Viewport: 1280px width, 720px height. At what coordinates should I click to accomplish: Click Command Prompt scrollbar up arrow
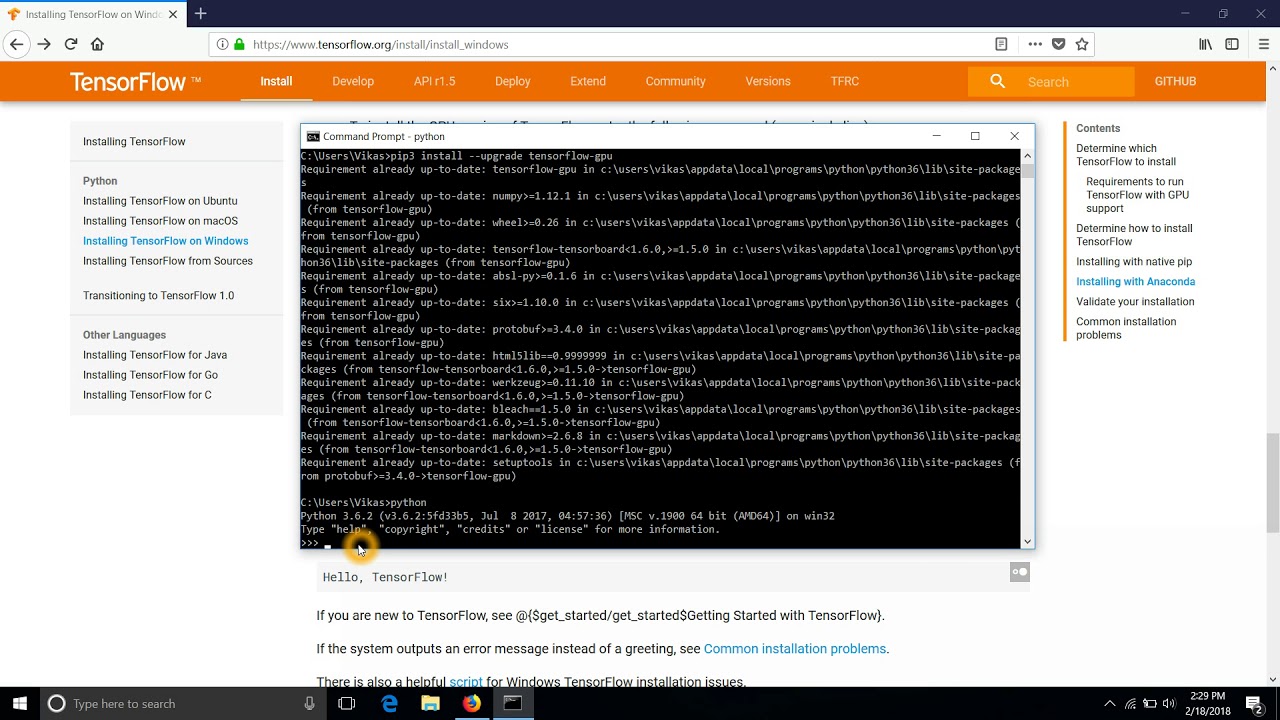(1027, 156)
